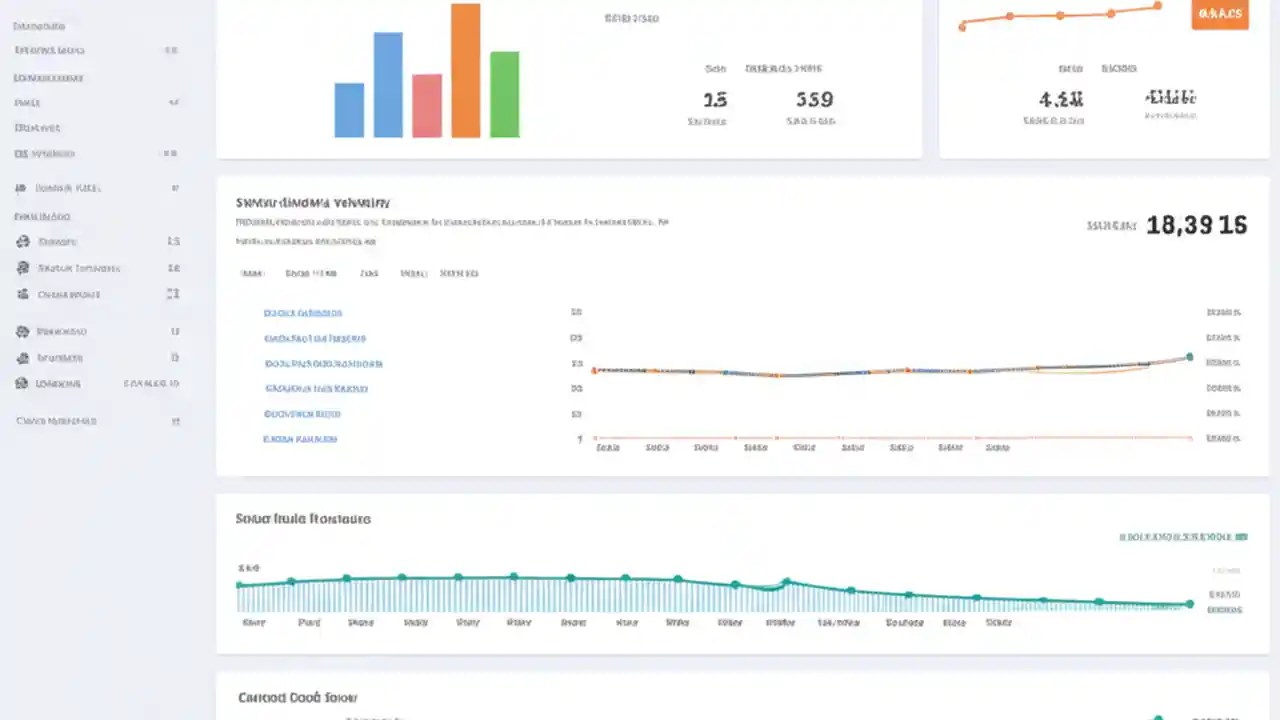Click the location pin icon at the sidebar bottom group
This screenshot has height=720, width=1280.
point(22,383)
